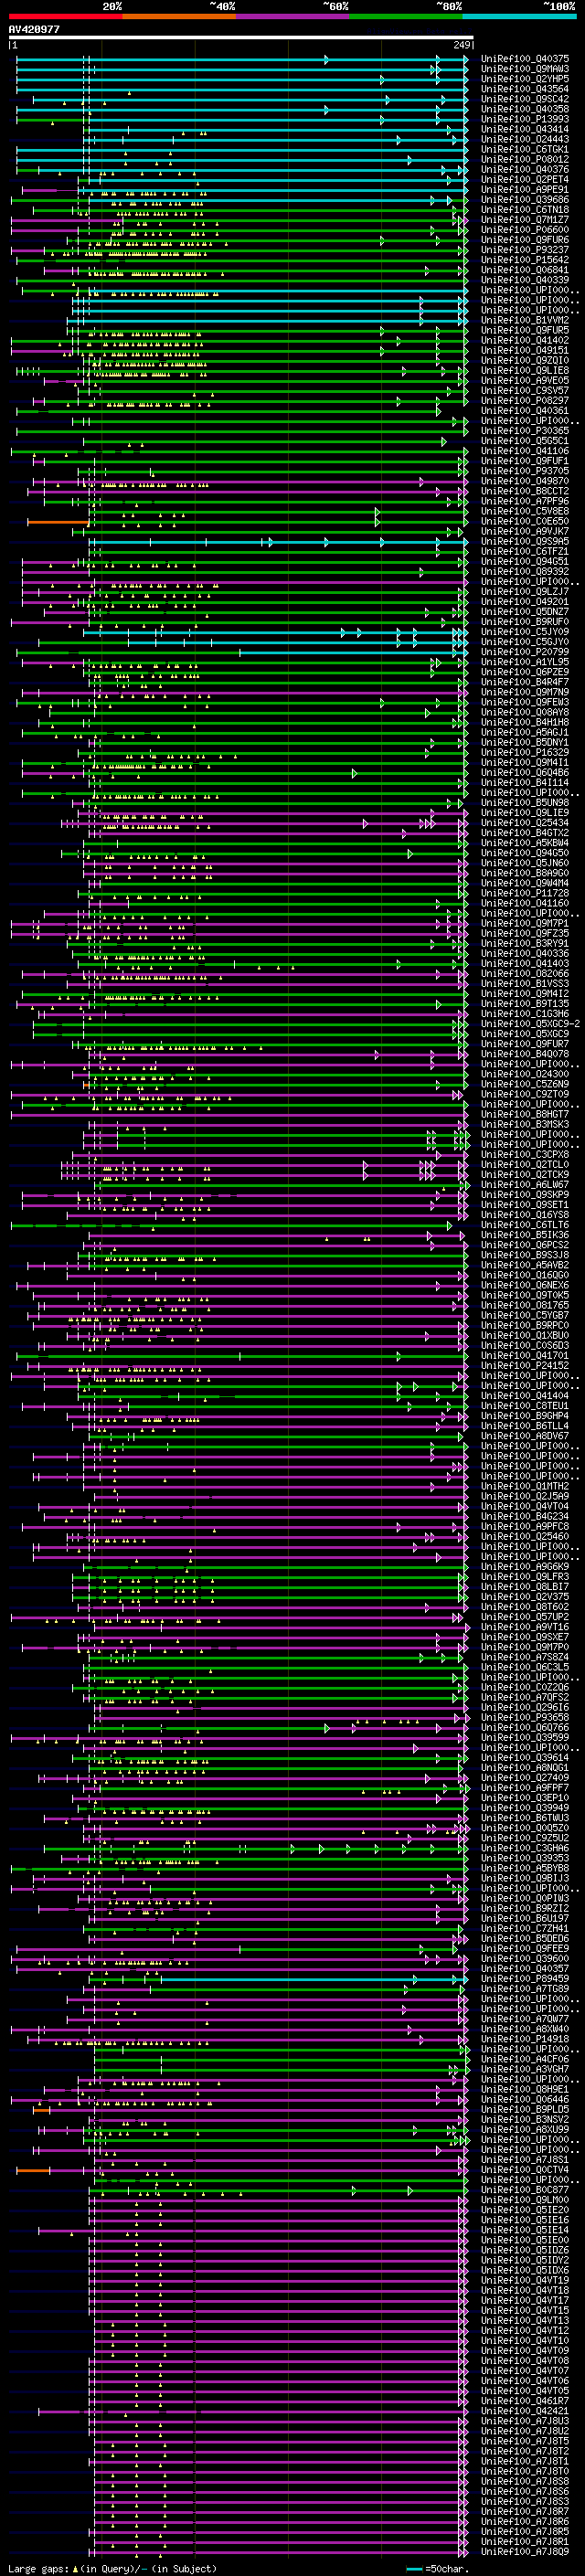Select the AV420977 query title
Image resolution: width=585 pixels, height=2576 pixels.
(34, 29)
